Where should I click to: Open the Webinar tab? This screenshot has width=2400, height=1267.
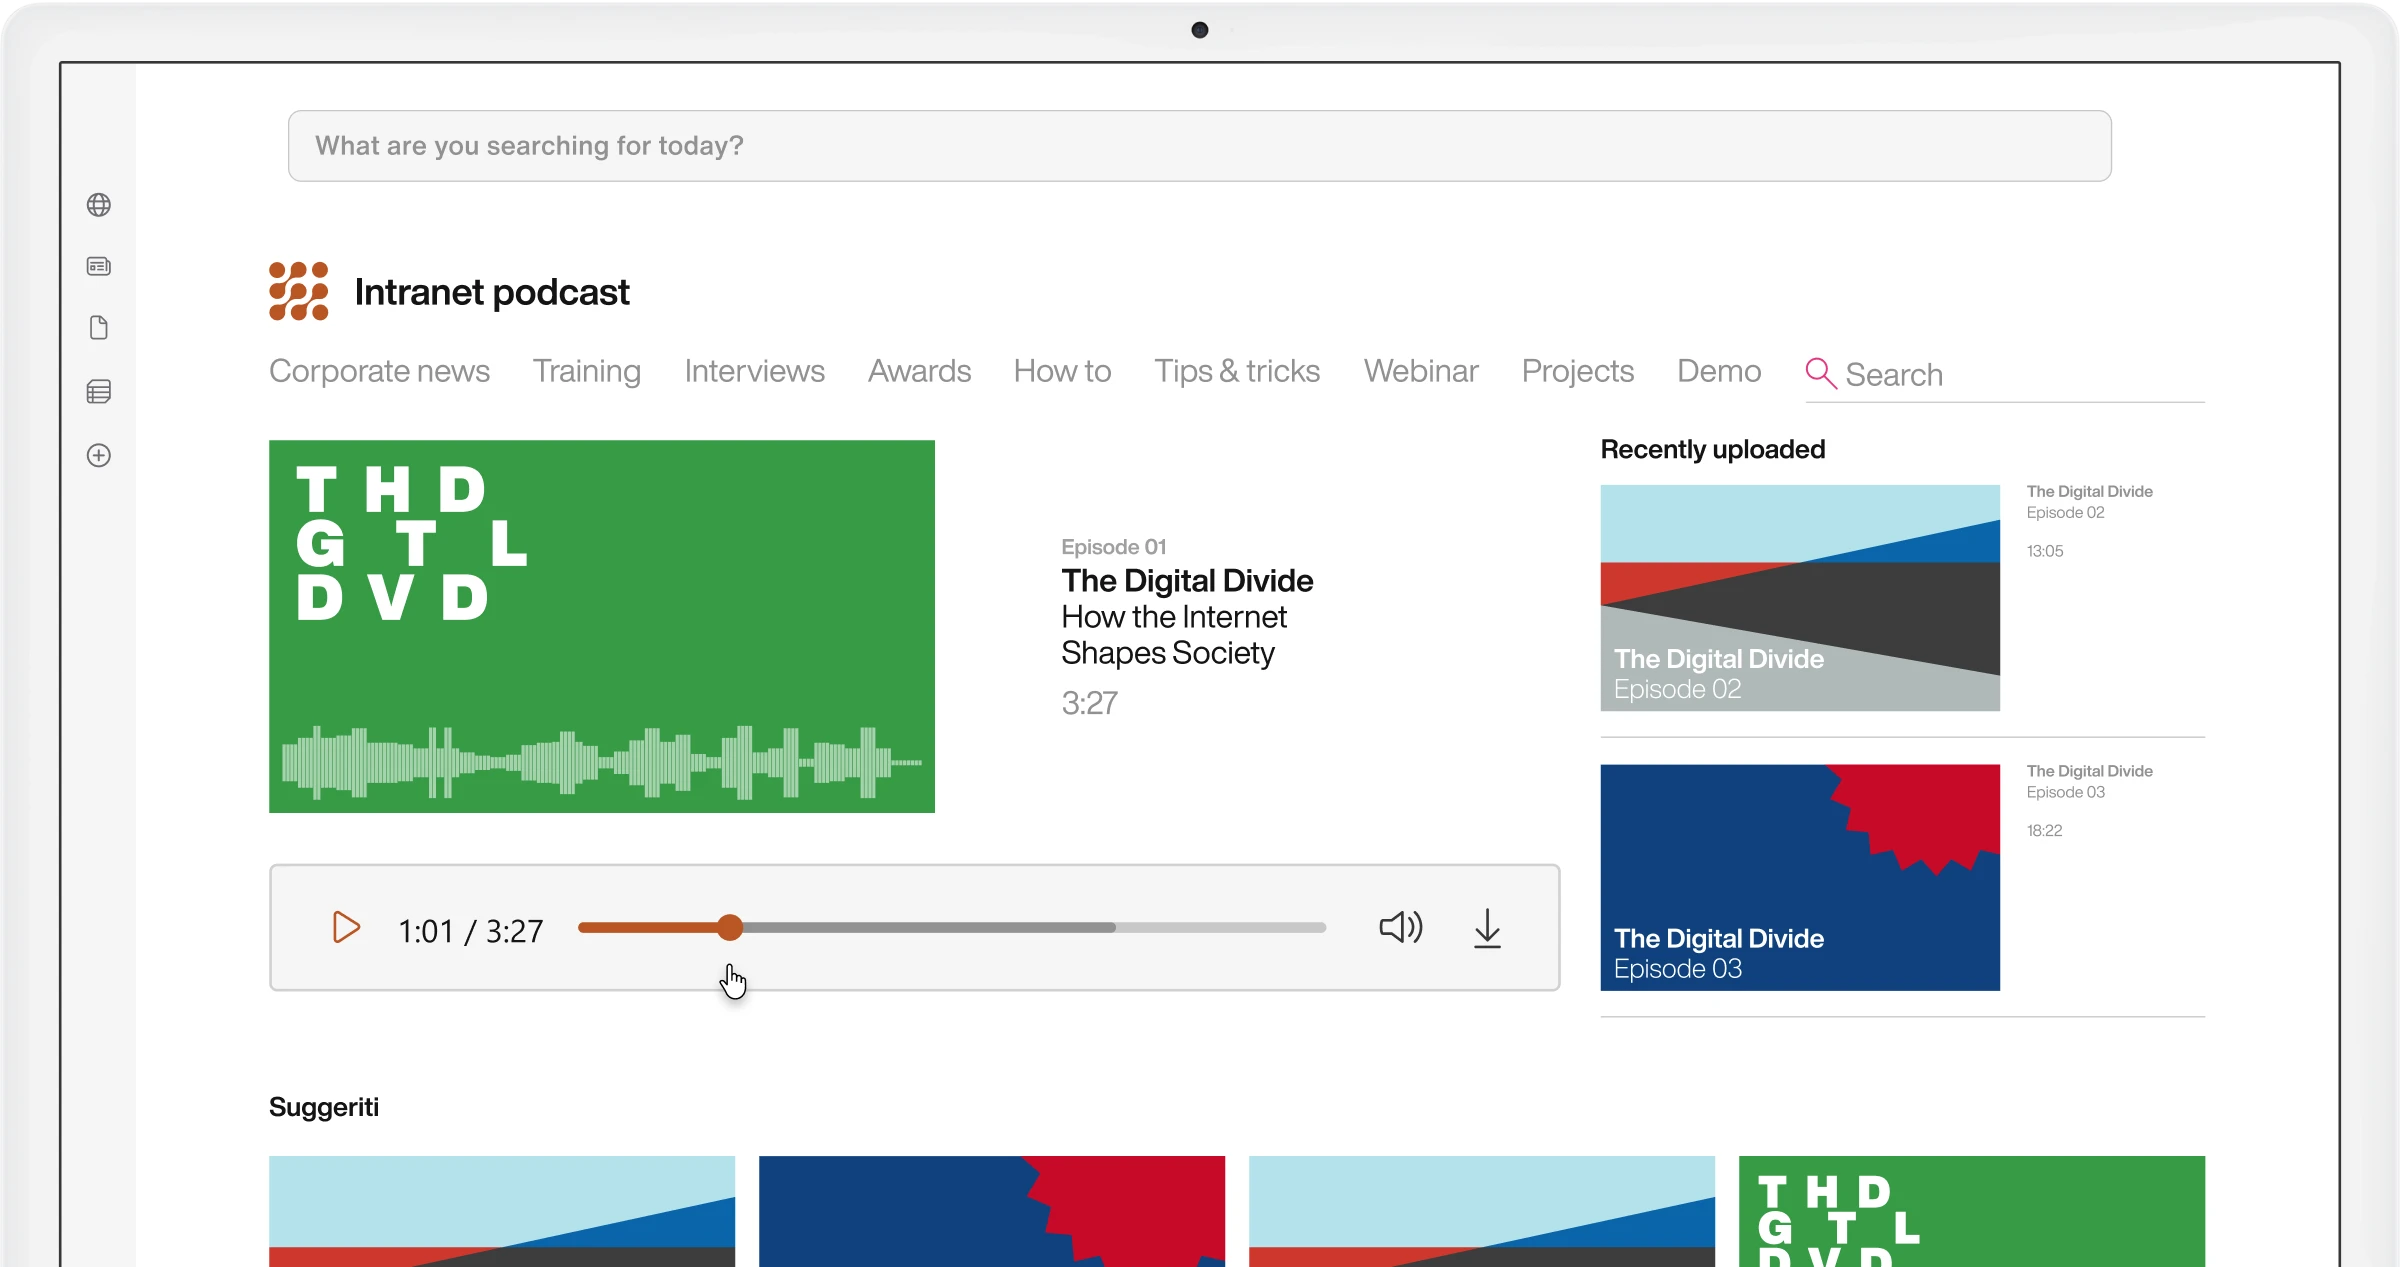tap(1421, 371)
